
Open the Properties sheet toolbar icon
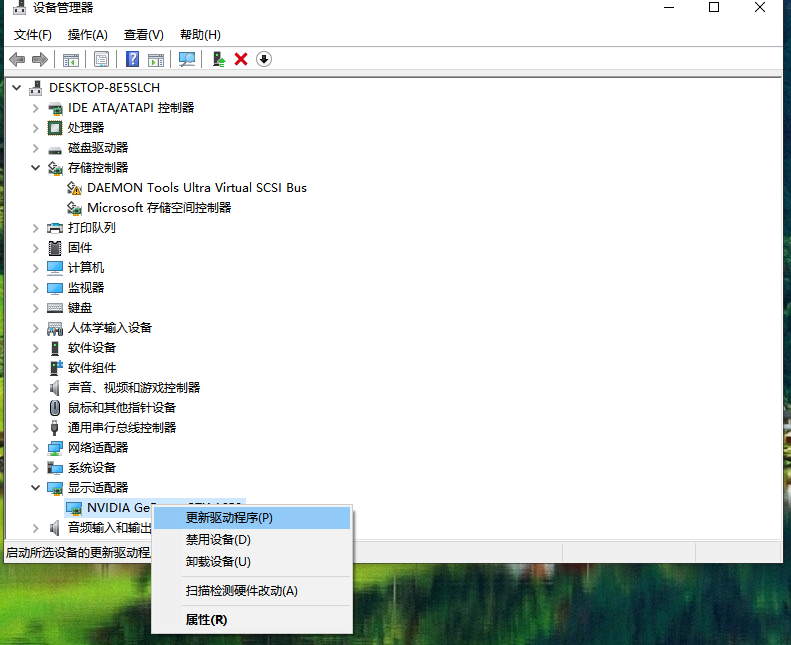(101, 60)
